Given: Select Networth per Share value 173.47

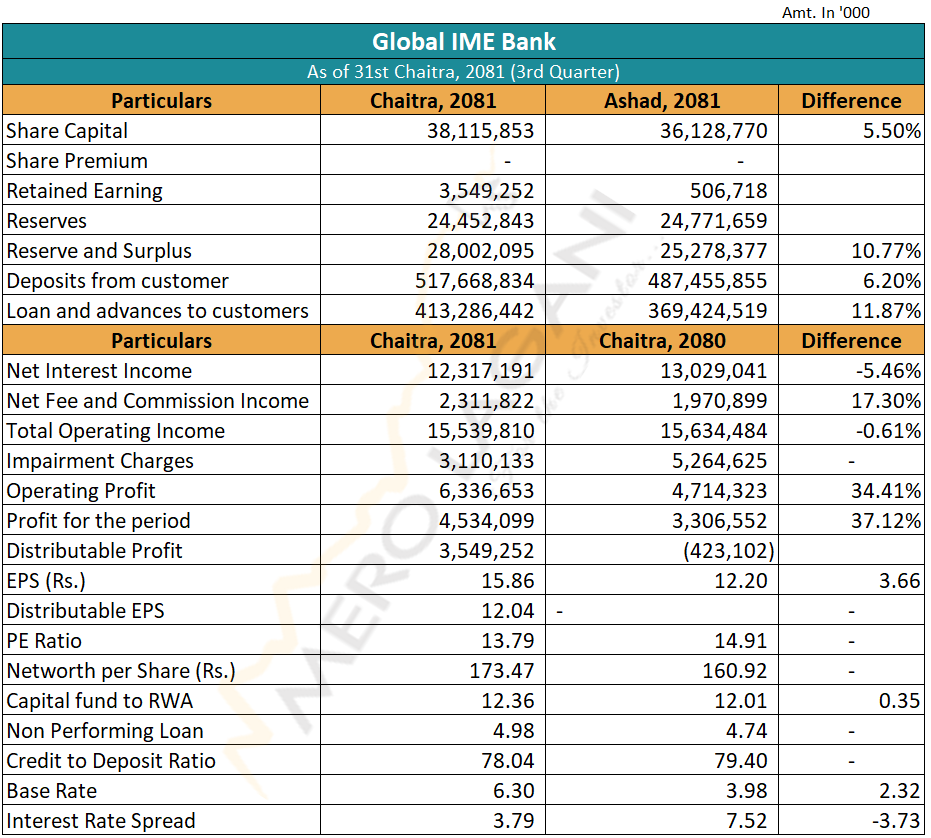Looking at the screenshot, I should point(503,671).
